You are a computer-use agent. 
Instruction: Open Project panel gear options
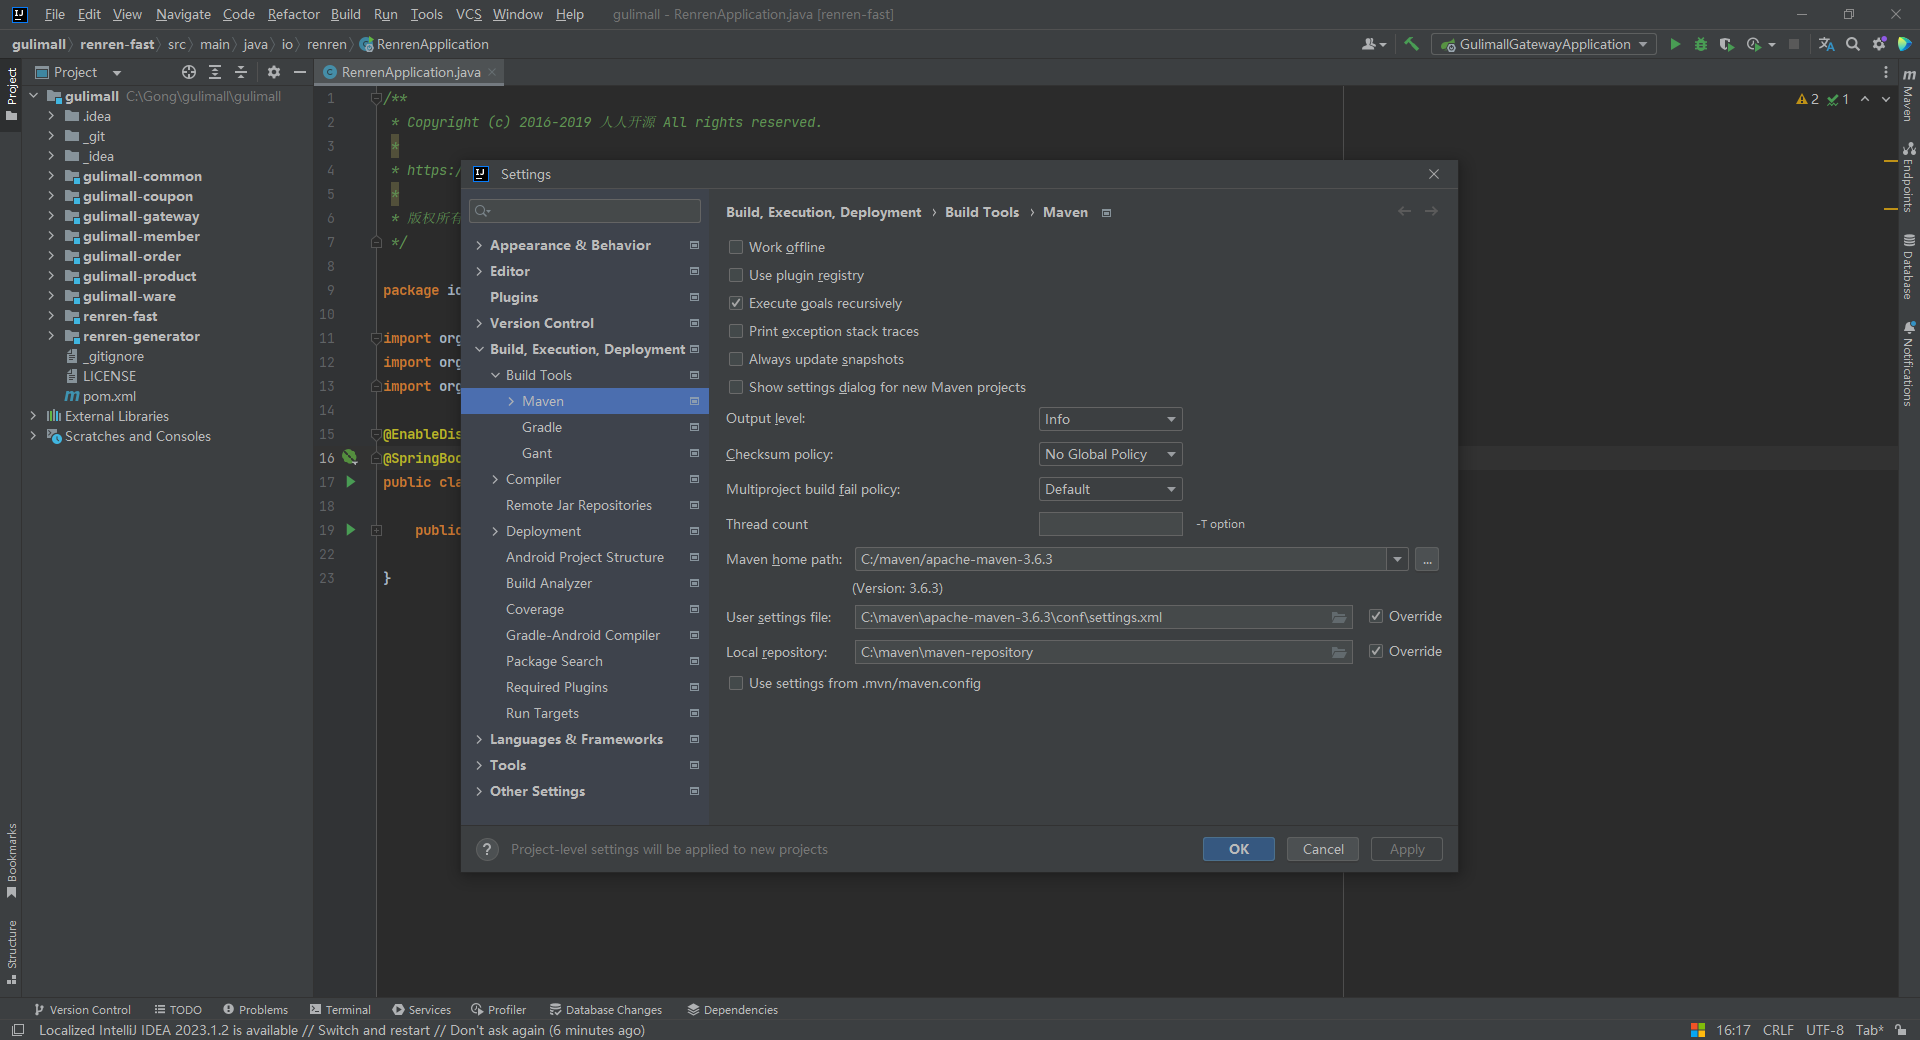(274, 72)
